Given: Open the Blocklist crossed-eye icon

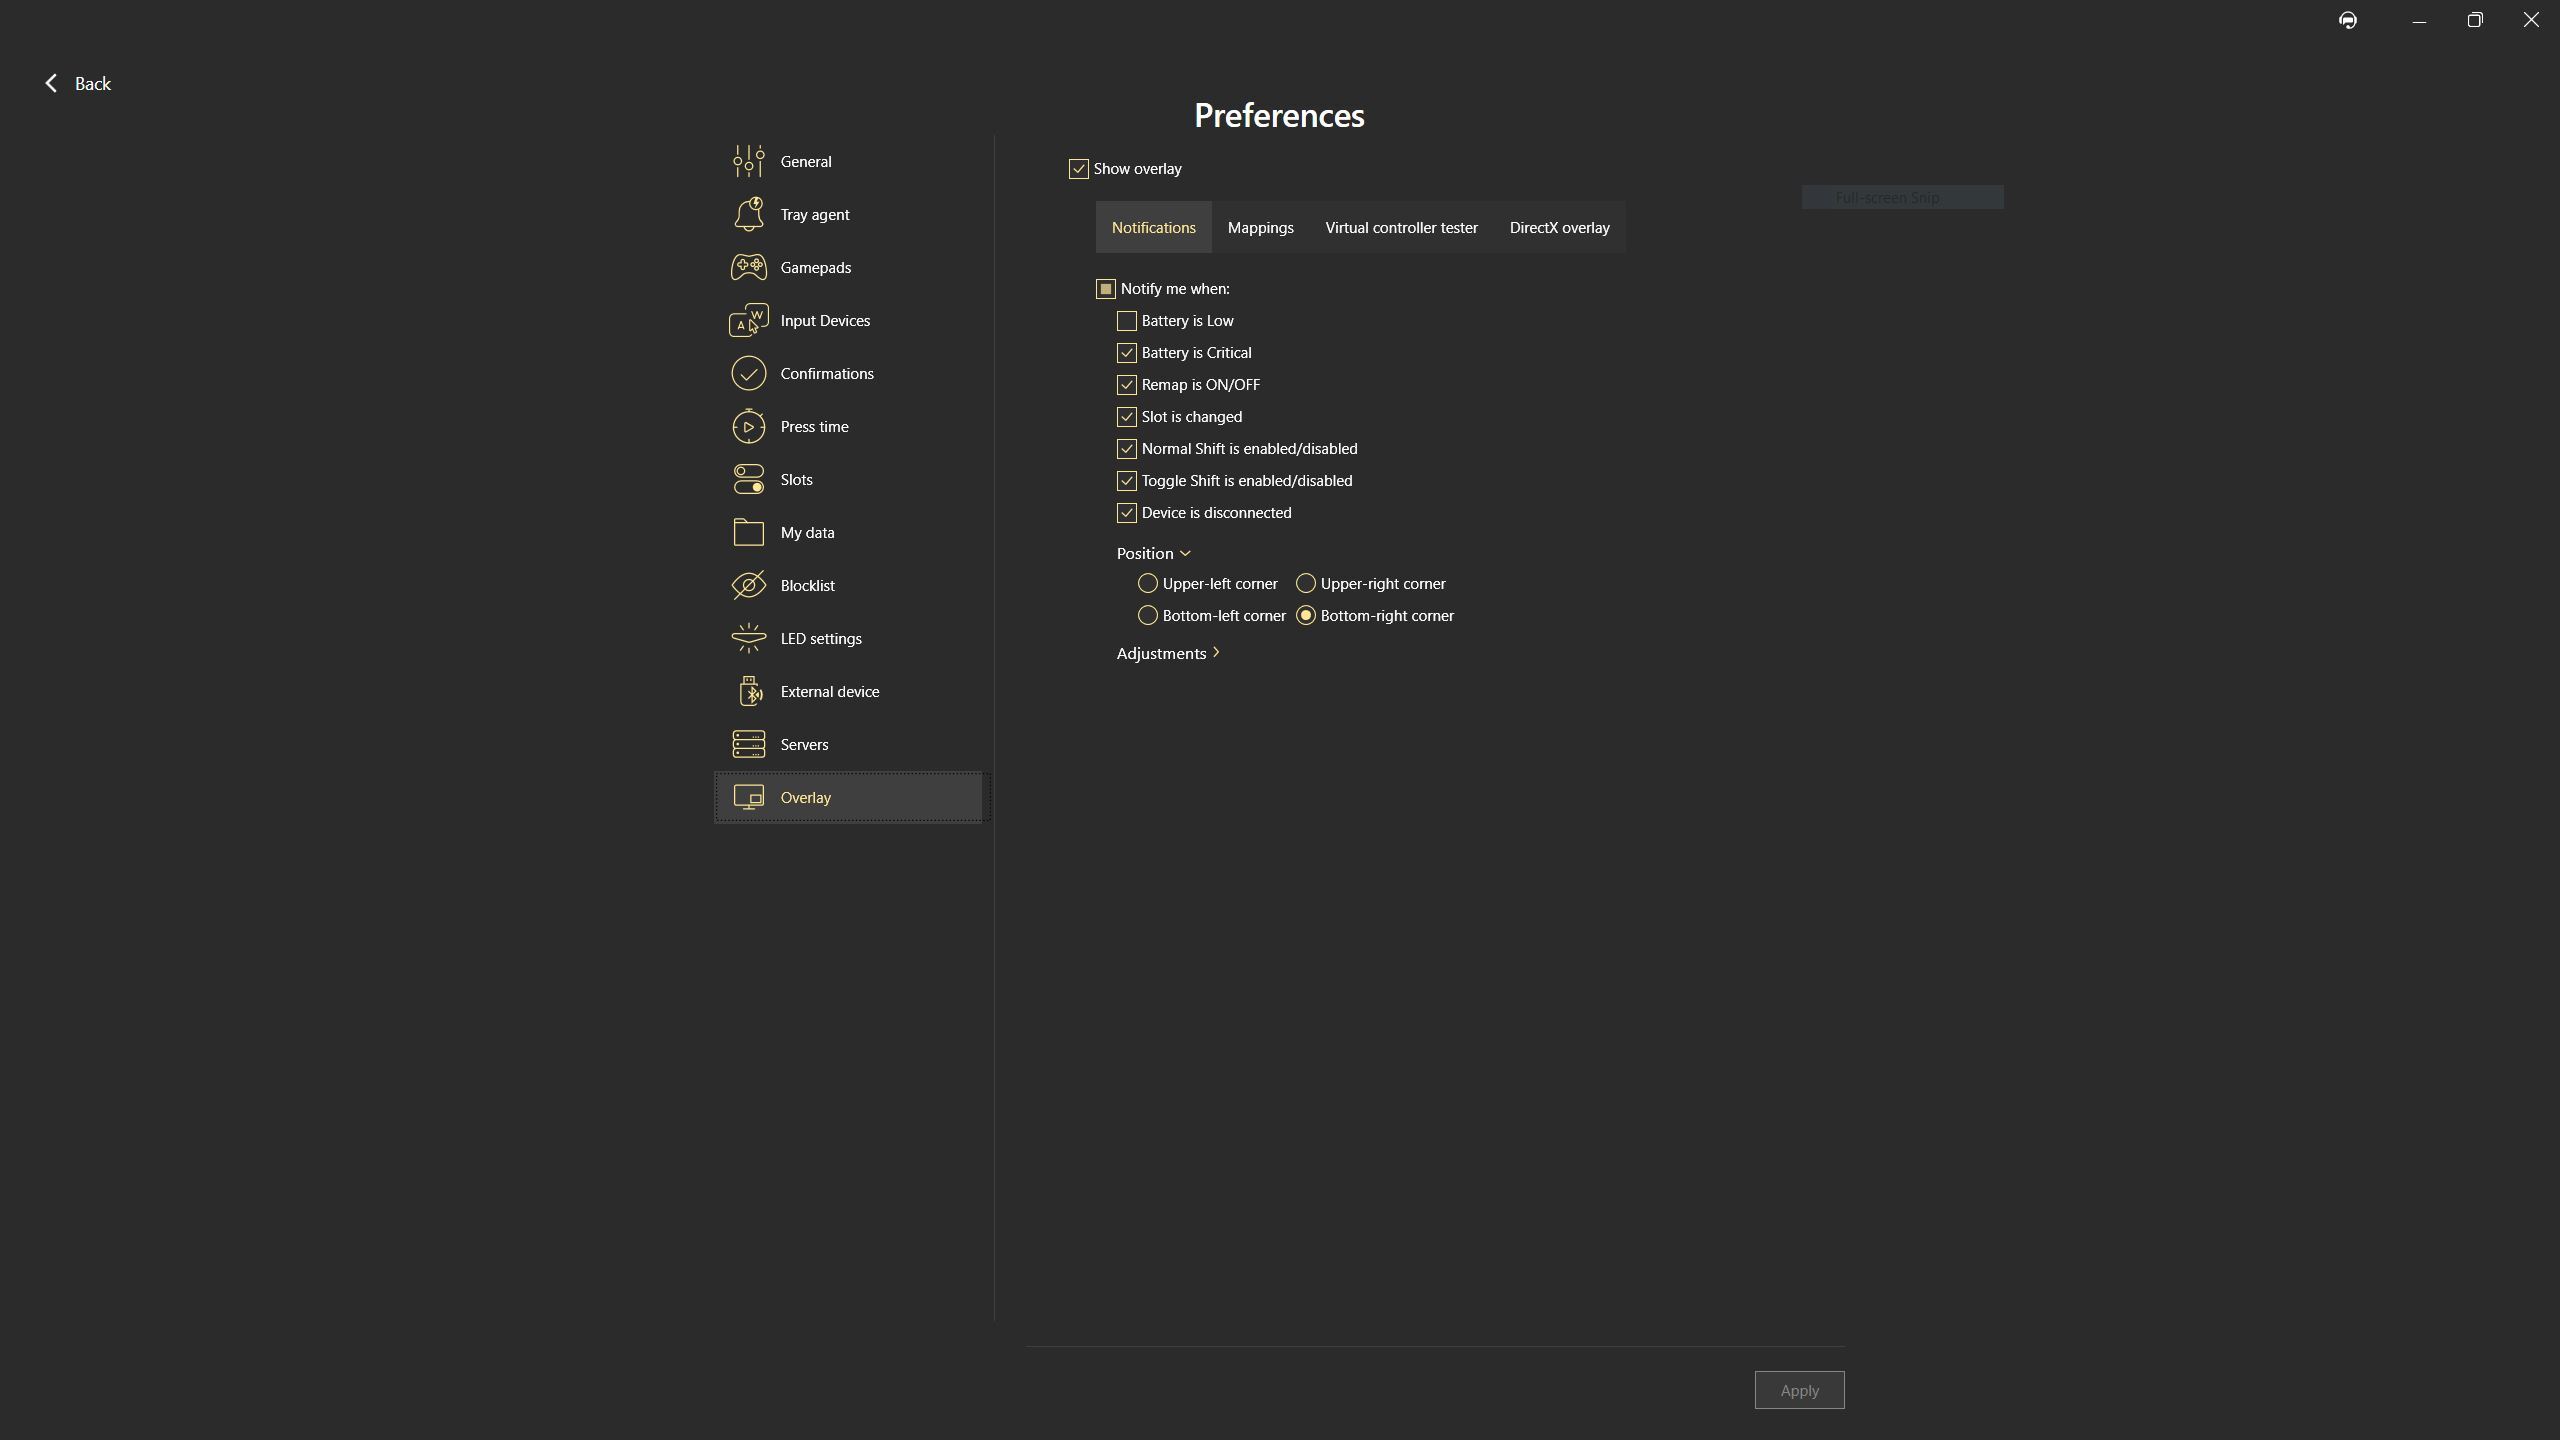Looking at the screenshot, I should 748,585.
